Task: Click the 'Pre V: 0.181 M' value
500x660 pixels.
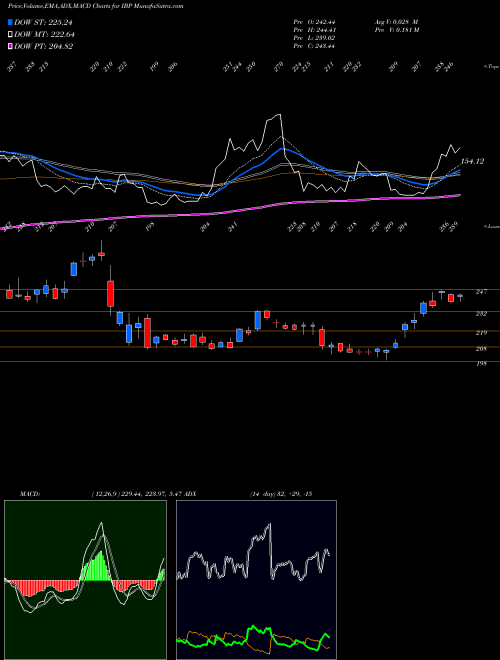Action: pyautogui.click(x=396, y=30)
